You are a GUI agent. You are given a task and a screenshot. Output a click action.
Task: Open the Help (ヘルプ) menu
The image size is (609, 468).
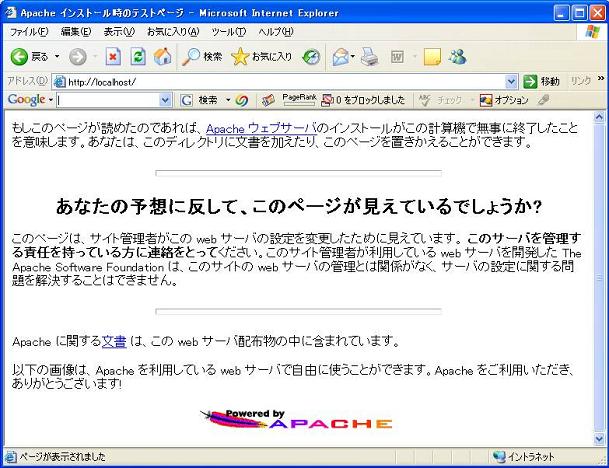coord(276,32)
